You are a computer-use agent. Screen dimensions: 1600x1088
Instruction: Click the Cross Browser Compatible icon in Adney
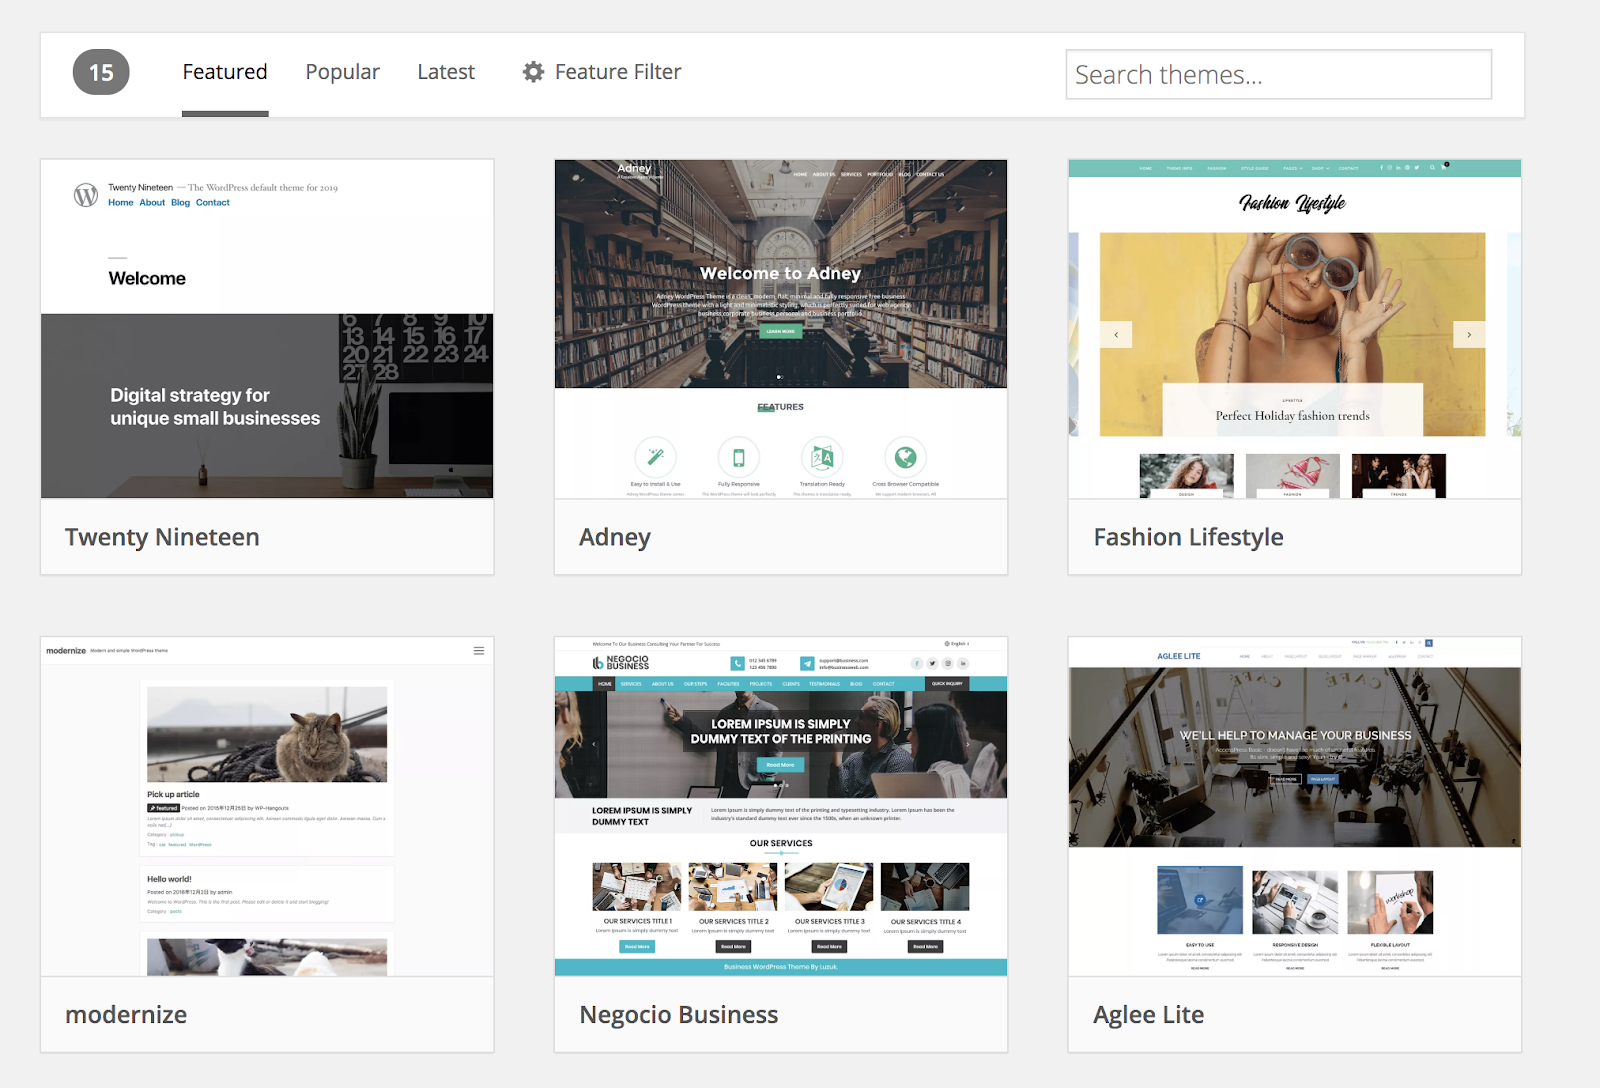[x=905, y=457]
